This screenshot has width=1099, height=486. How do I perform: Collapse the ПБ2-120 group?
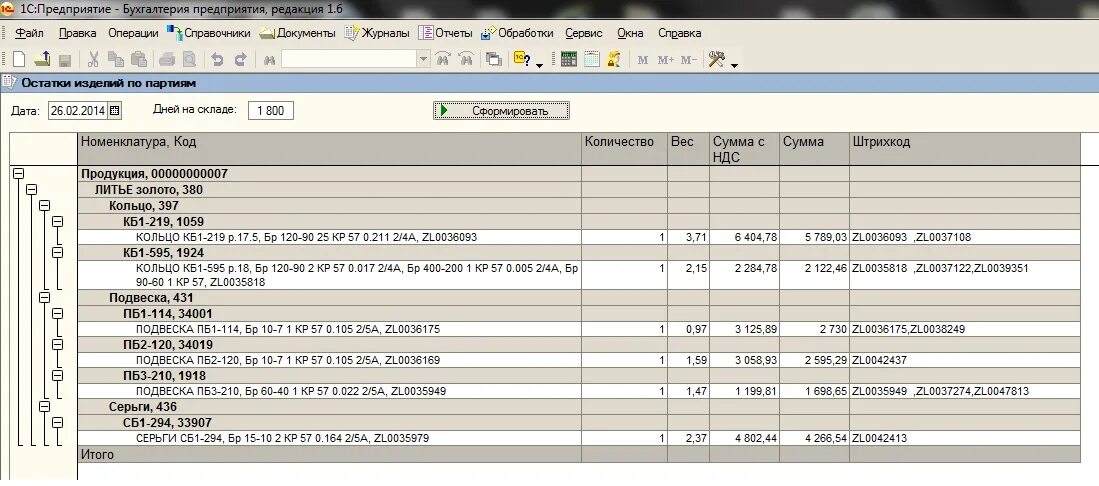click(x=57, y=345)
